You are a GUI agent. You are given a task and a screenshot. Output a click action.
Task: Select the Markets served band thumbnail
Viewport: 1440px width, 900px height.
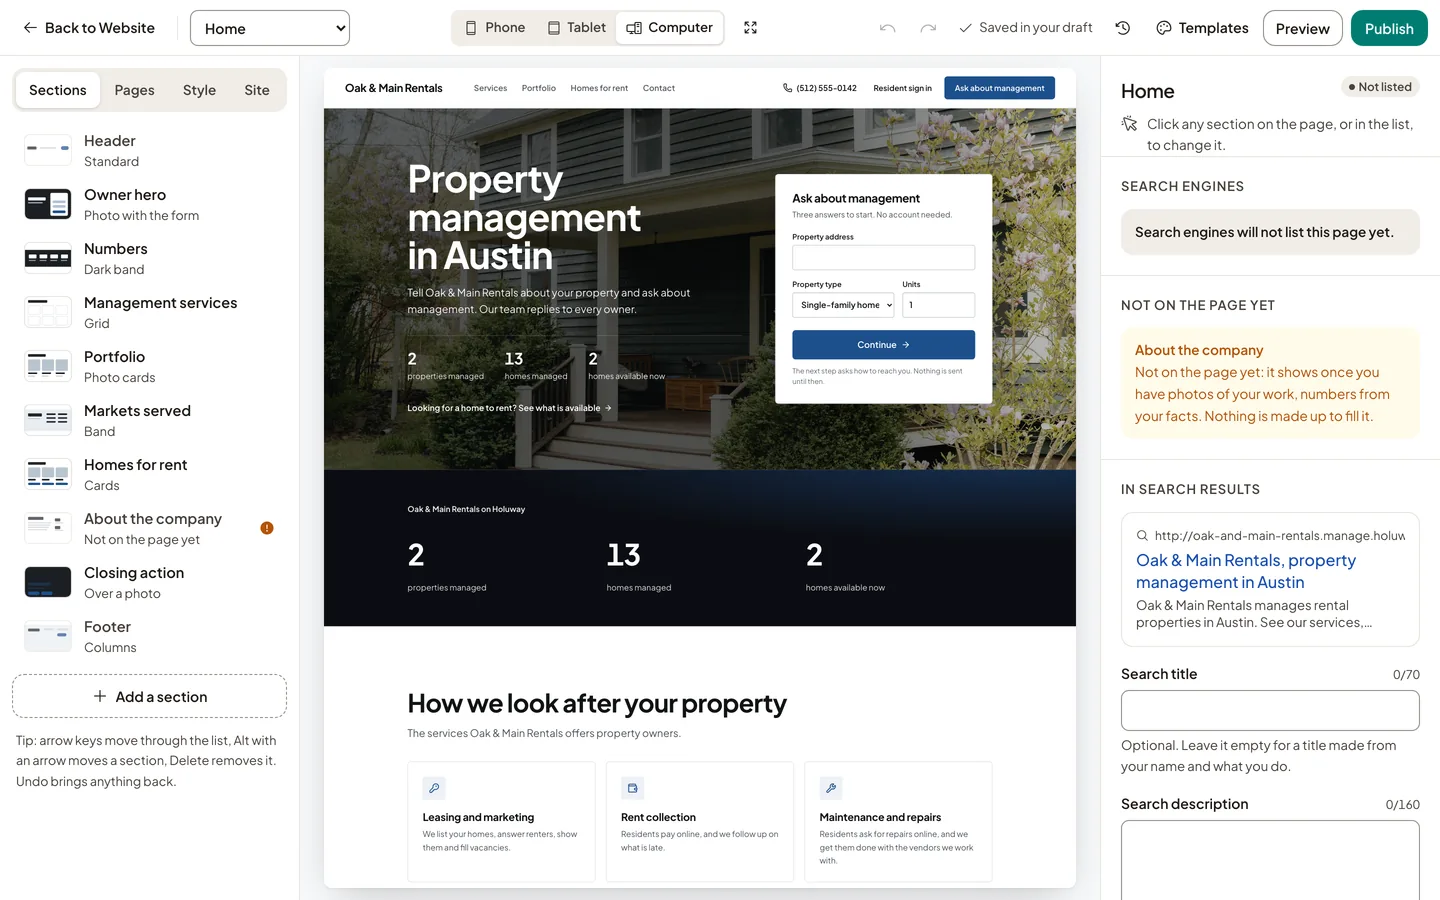pyautogui.click(x=48, y=421)
